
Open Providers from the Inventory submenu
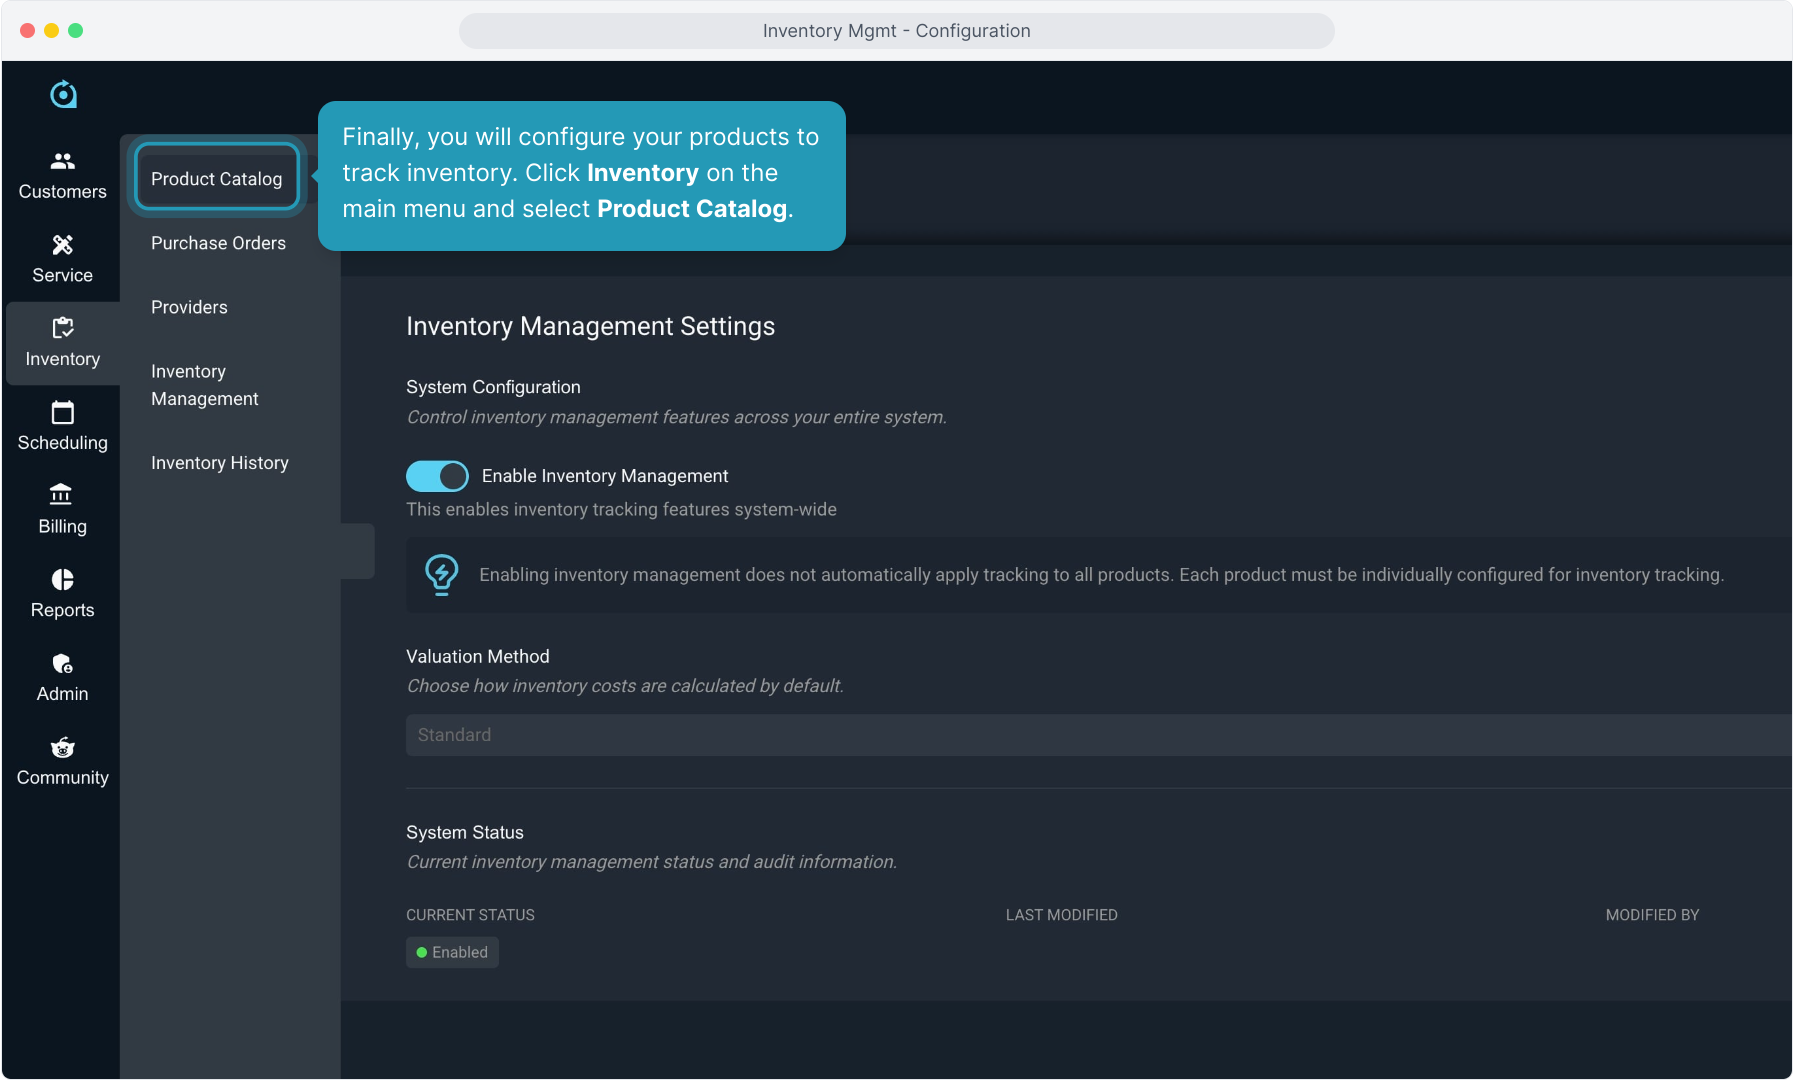click(x=189, y=307)
